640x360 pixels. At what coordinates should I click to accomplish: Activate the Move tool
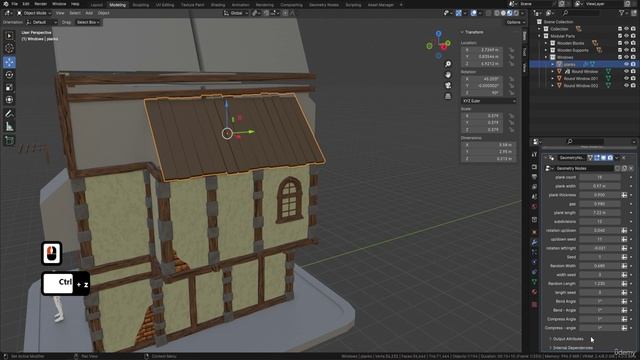coord(9,62)
